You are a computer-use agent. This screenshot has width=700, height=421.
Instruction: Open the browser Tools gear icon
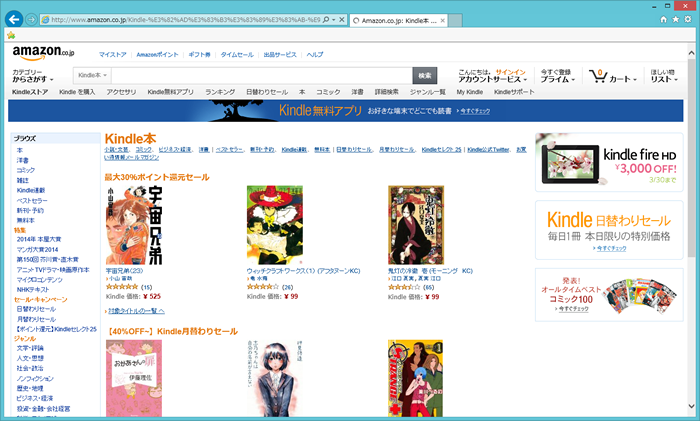[x=688, y=19]
